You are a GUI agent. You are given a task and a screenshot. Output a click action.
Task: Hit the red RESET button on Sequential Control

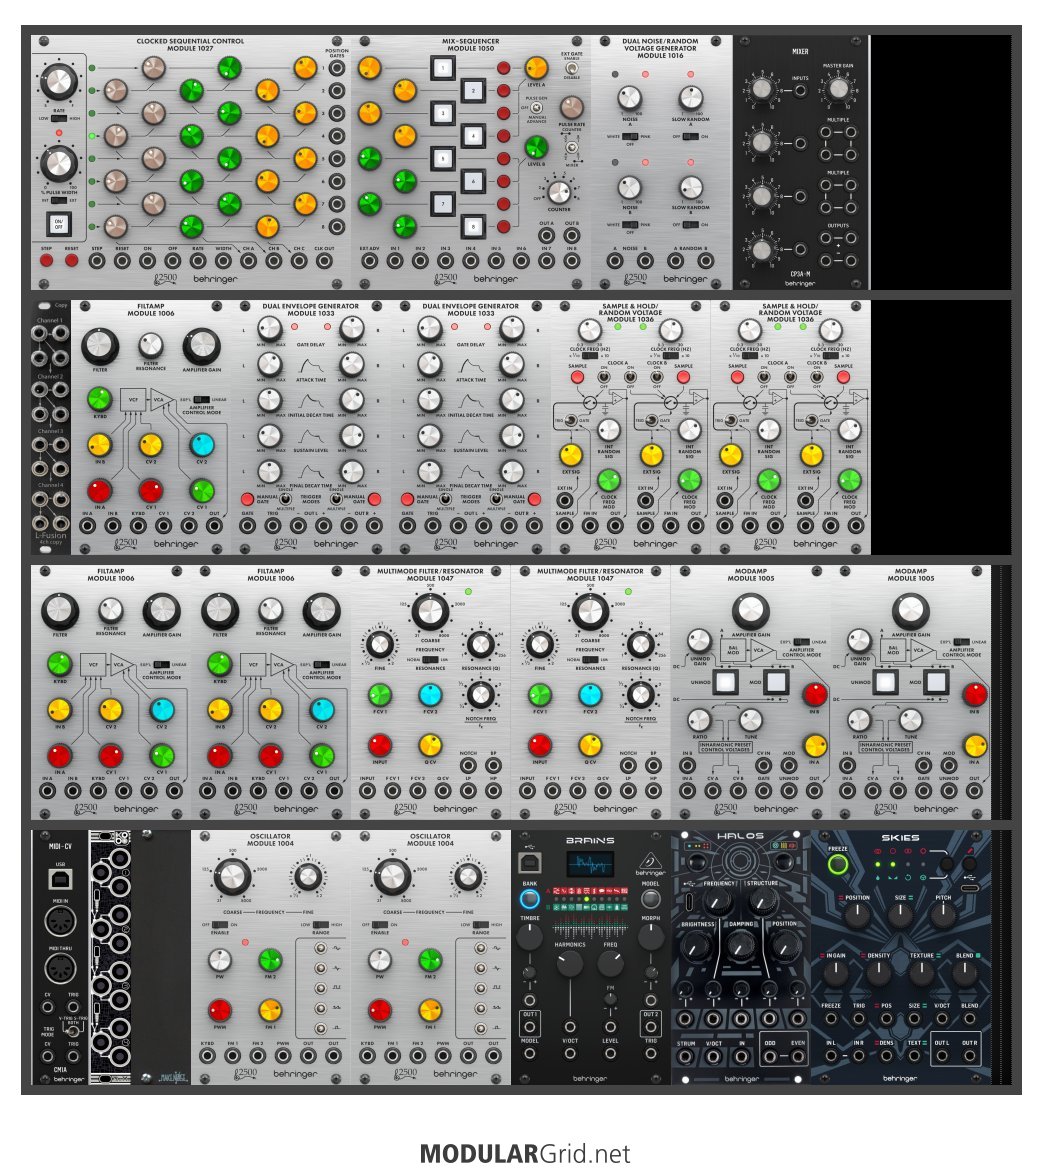tap(72, 261)
